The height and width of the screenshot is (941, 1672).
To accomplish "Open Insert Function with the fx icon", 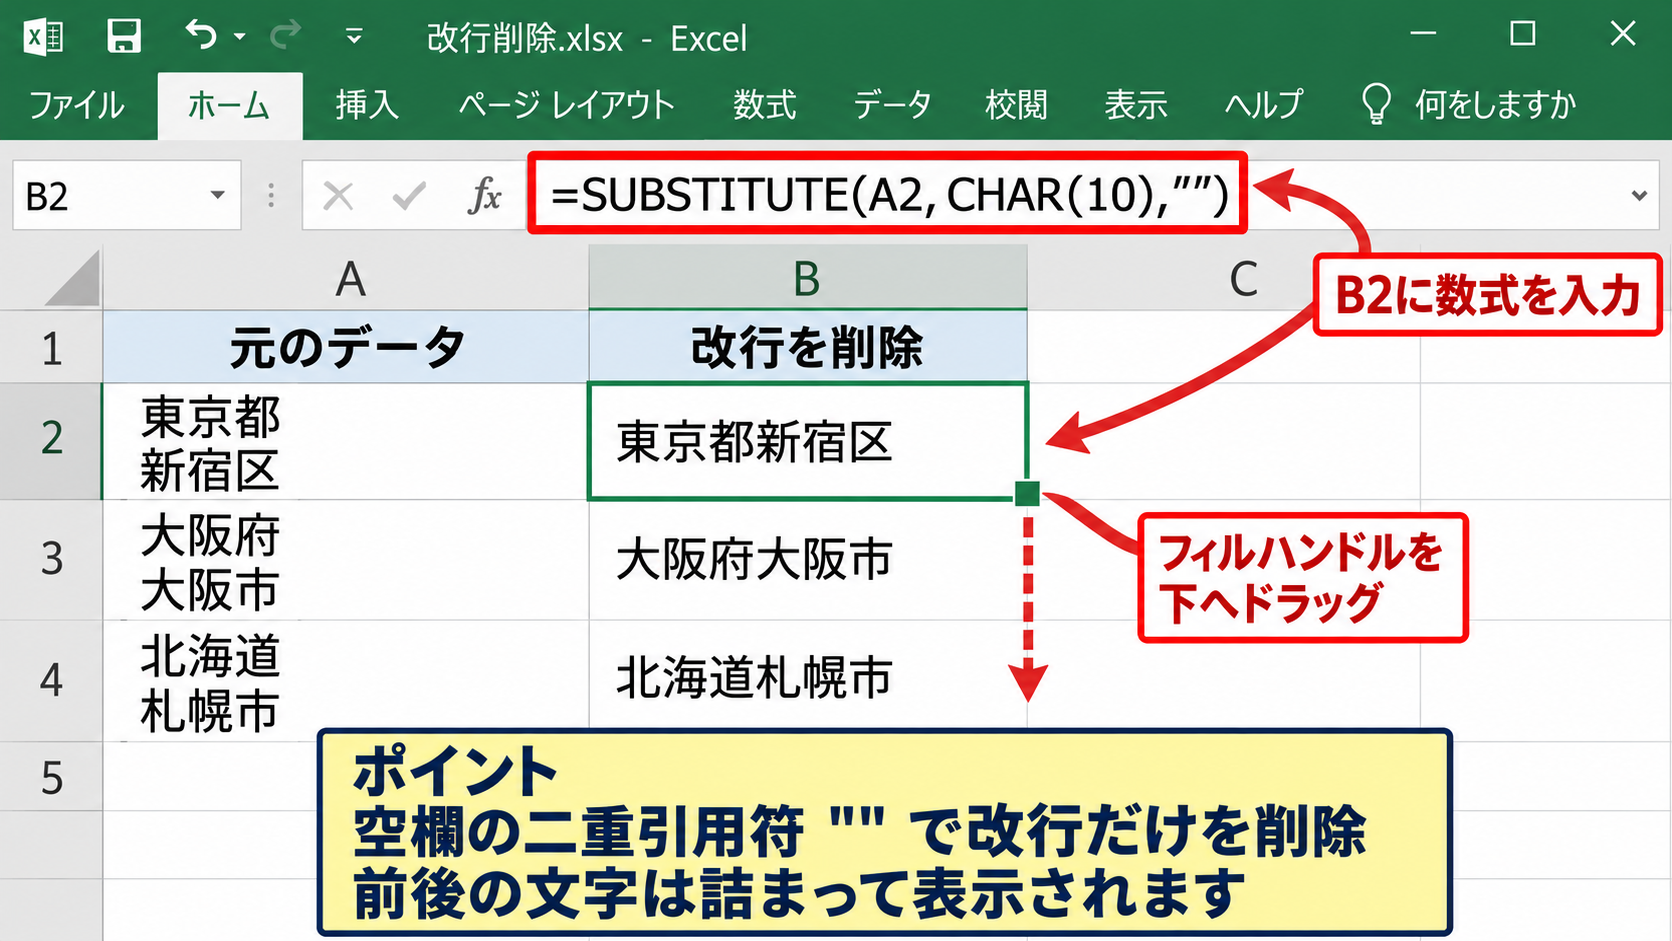I will [485, 196].
